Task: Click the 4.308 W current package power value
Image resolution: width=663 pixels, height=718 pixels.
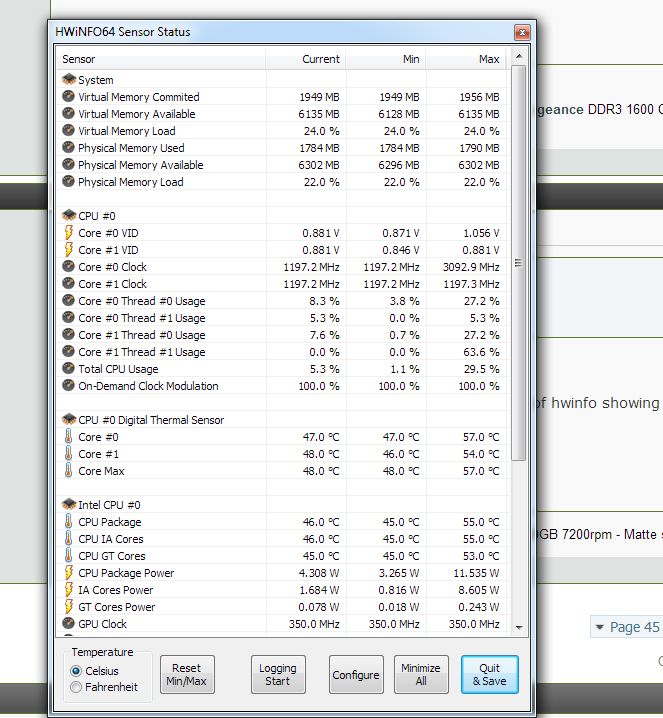Action: coord(319,573)
